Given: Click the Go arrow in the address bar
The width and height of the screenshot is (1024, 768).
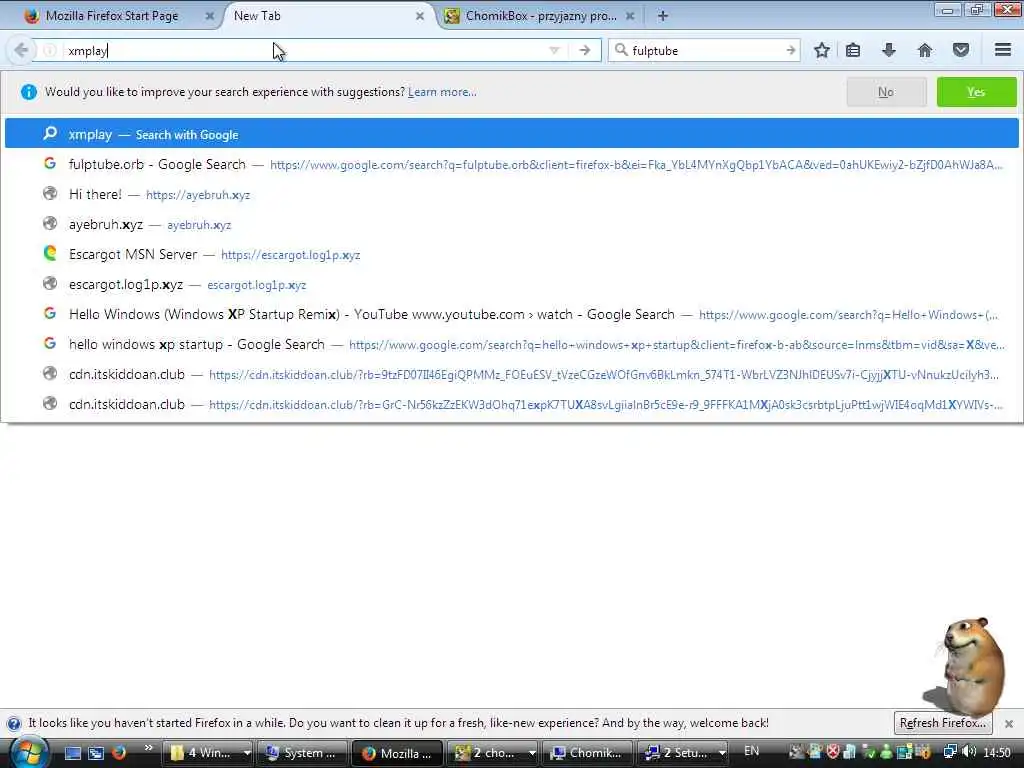Looking at the screenshot, I should (x=584, y=50).
